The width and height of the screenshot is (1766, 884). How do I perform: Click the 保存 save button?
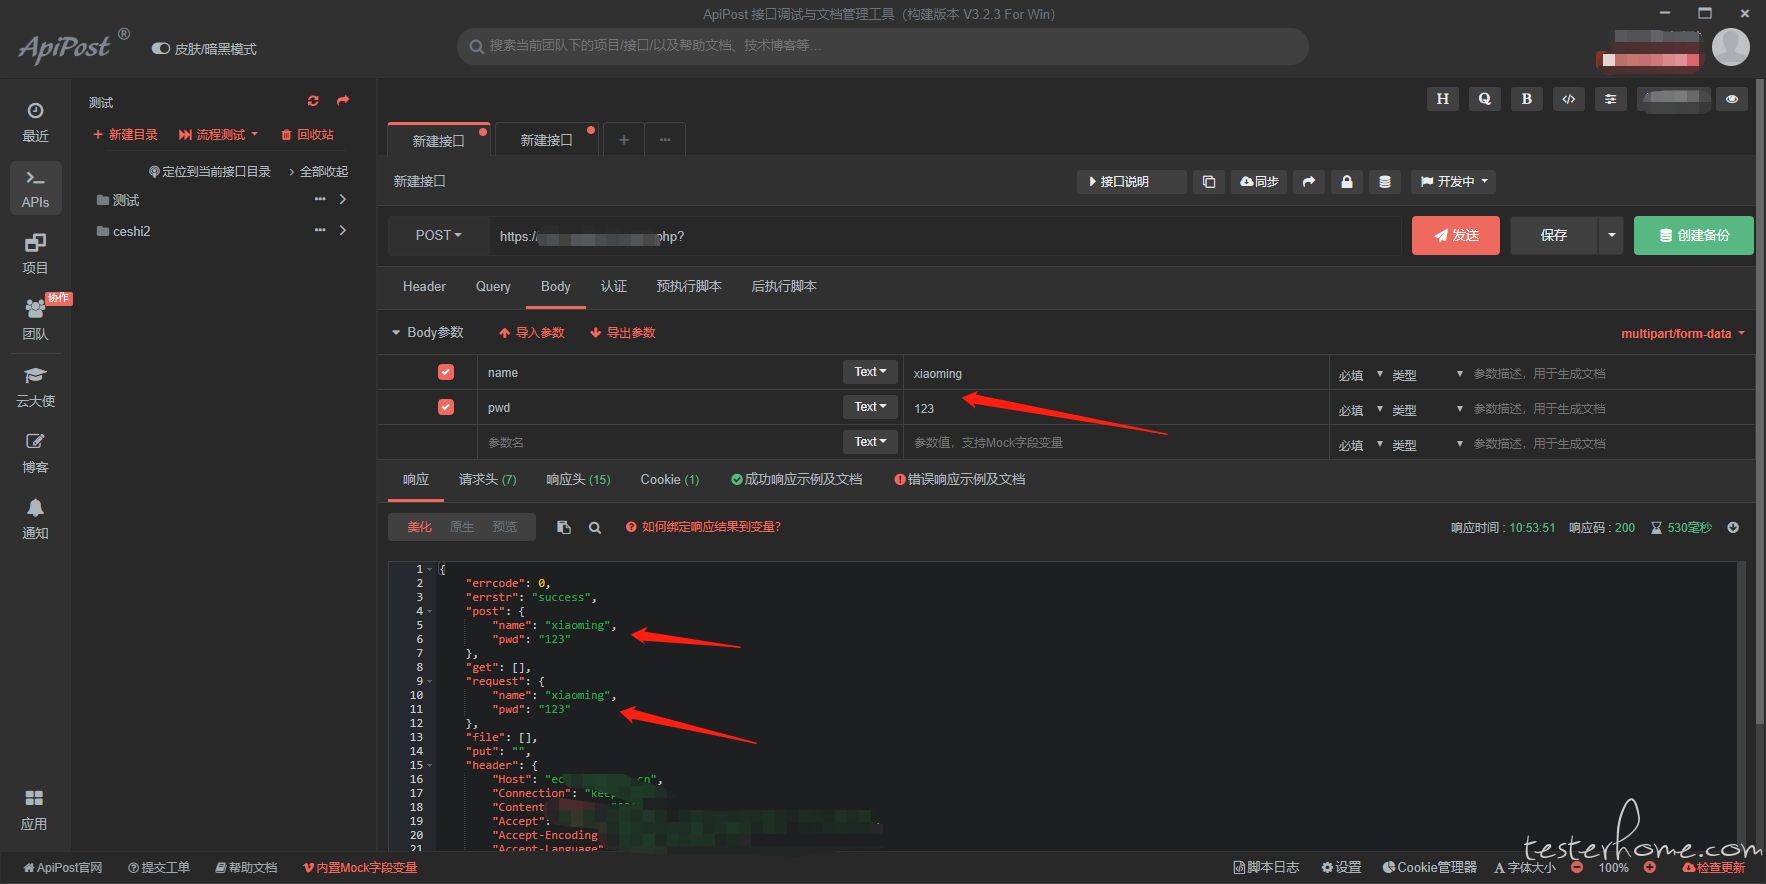coord(1554,235)
